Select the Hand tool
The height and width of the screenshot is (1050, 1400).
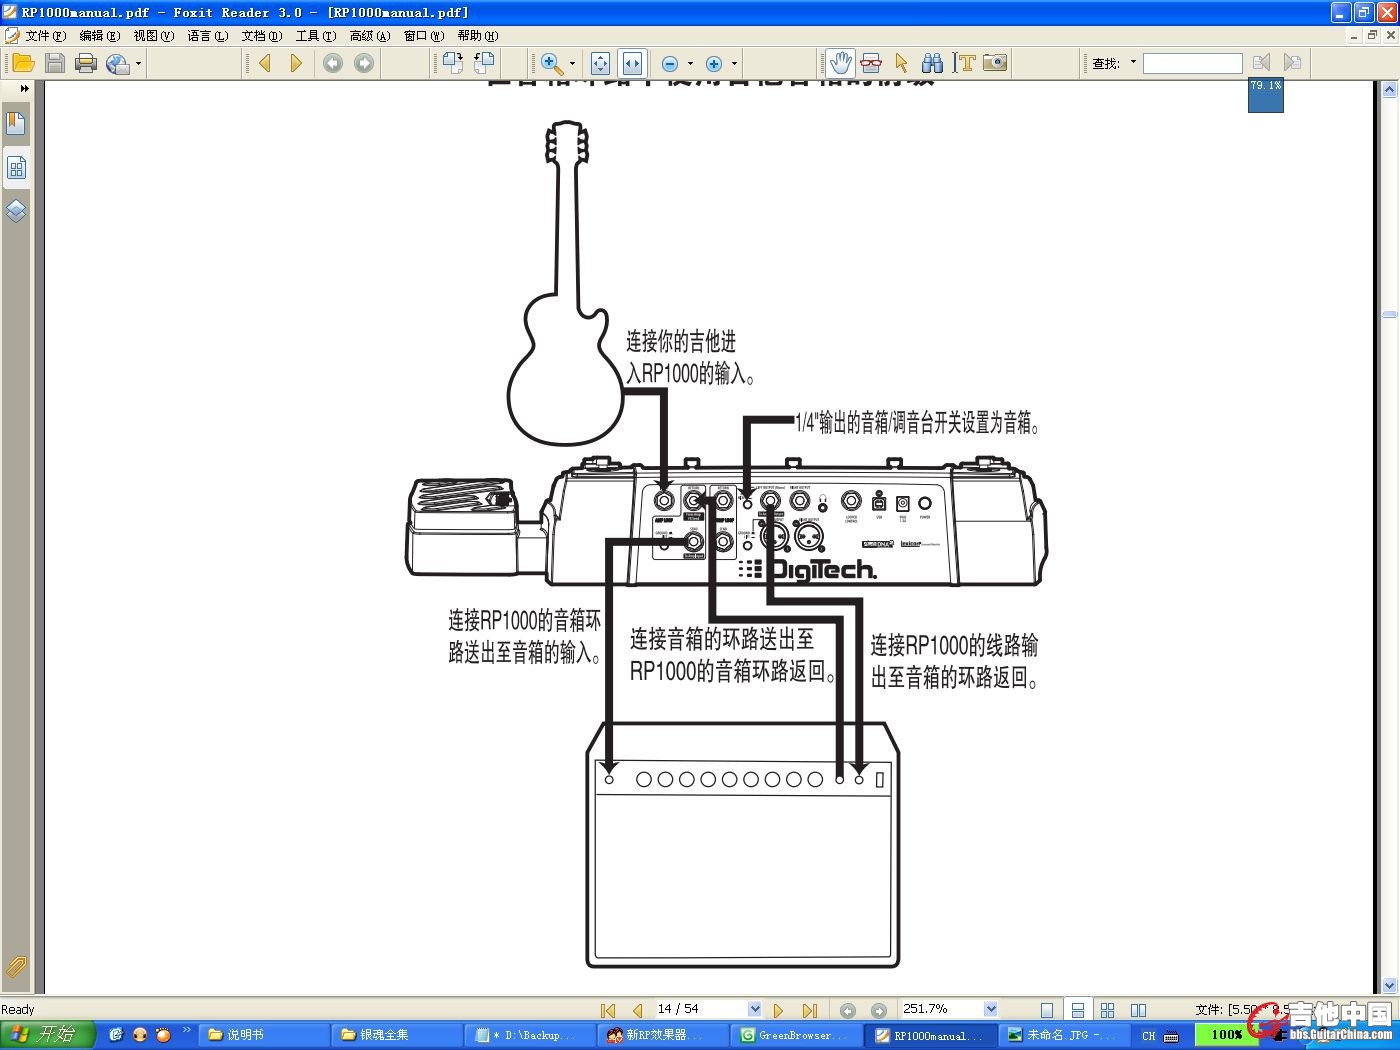click(840, 63)
